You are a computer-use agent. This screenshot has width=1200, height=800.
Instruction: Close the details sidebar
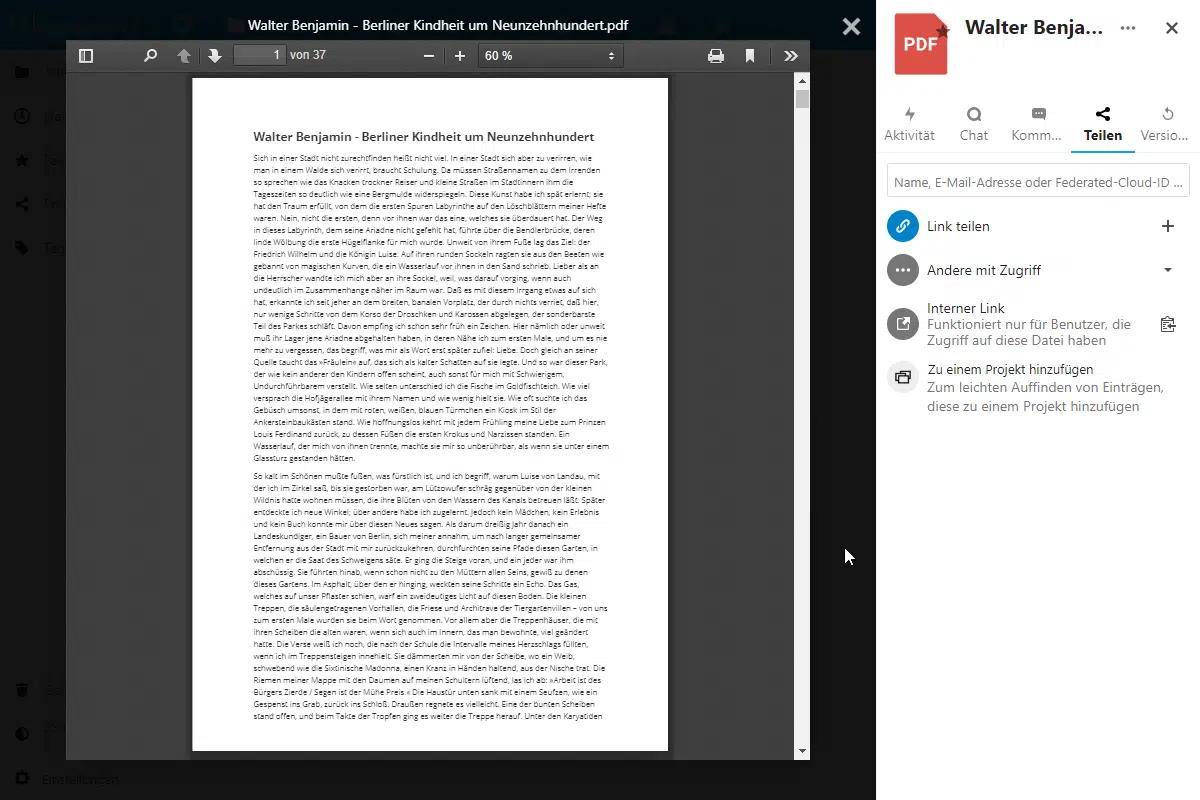click(x=1172, y=28)
